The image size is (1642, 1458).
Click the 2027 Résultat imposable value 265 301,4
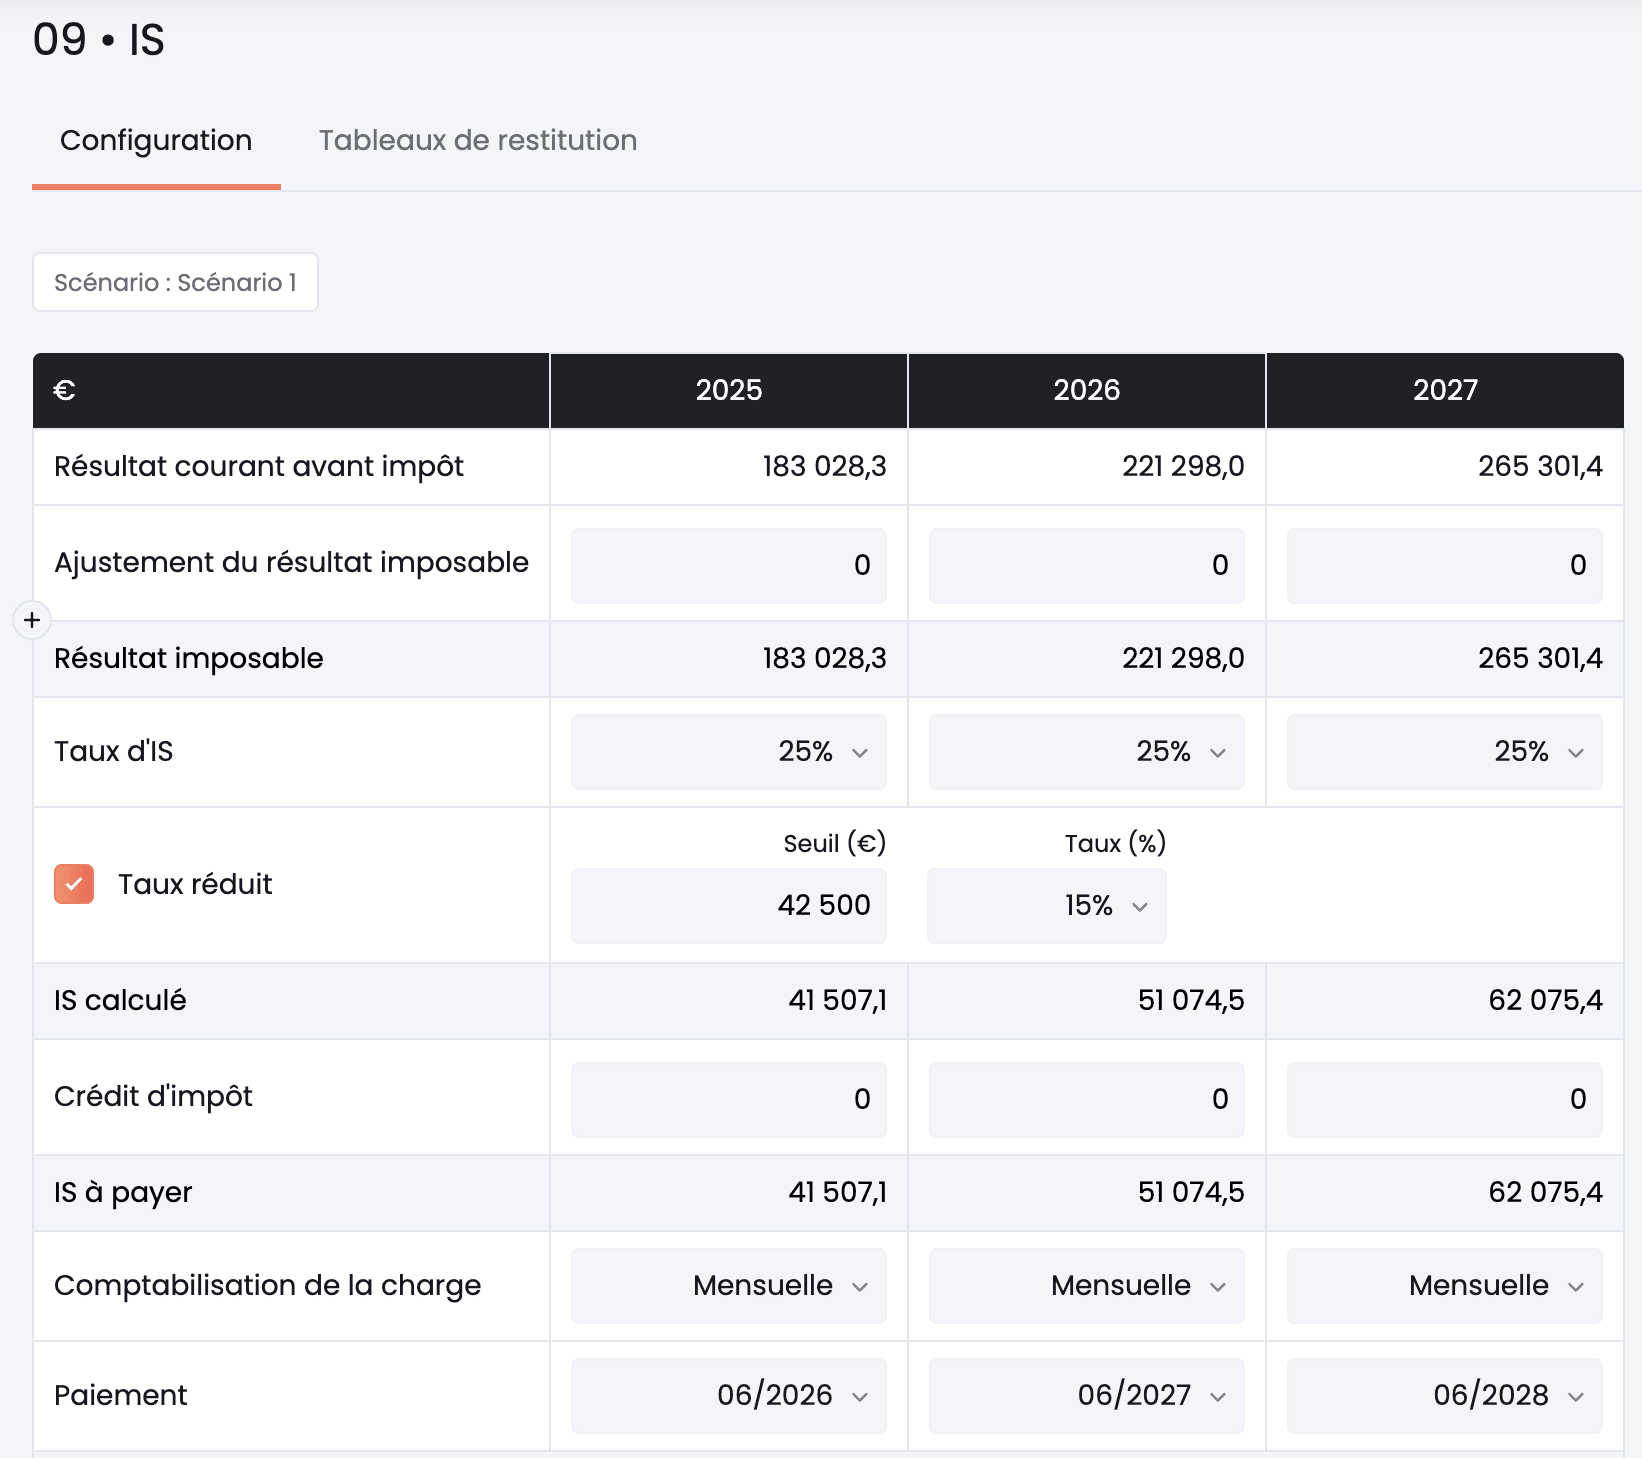[1540, 659]
